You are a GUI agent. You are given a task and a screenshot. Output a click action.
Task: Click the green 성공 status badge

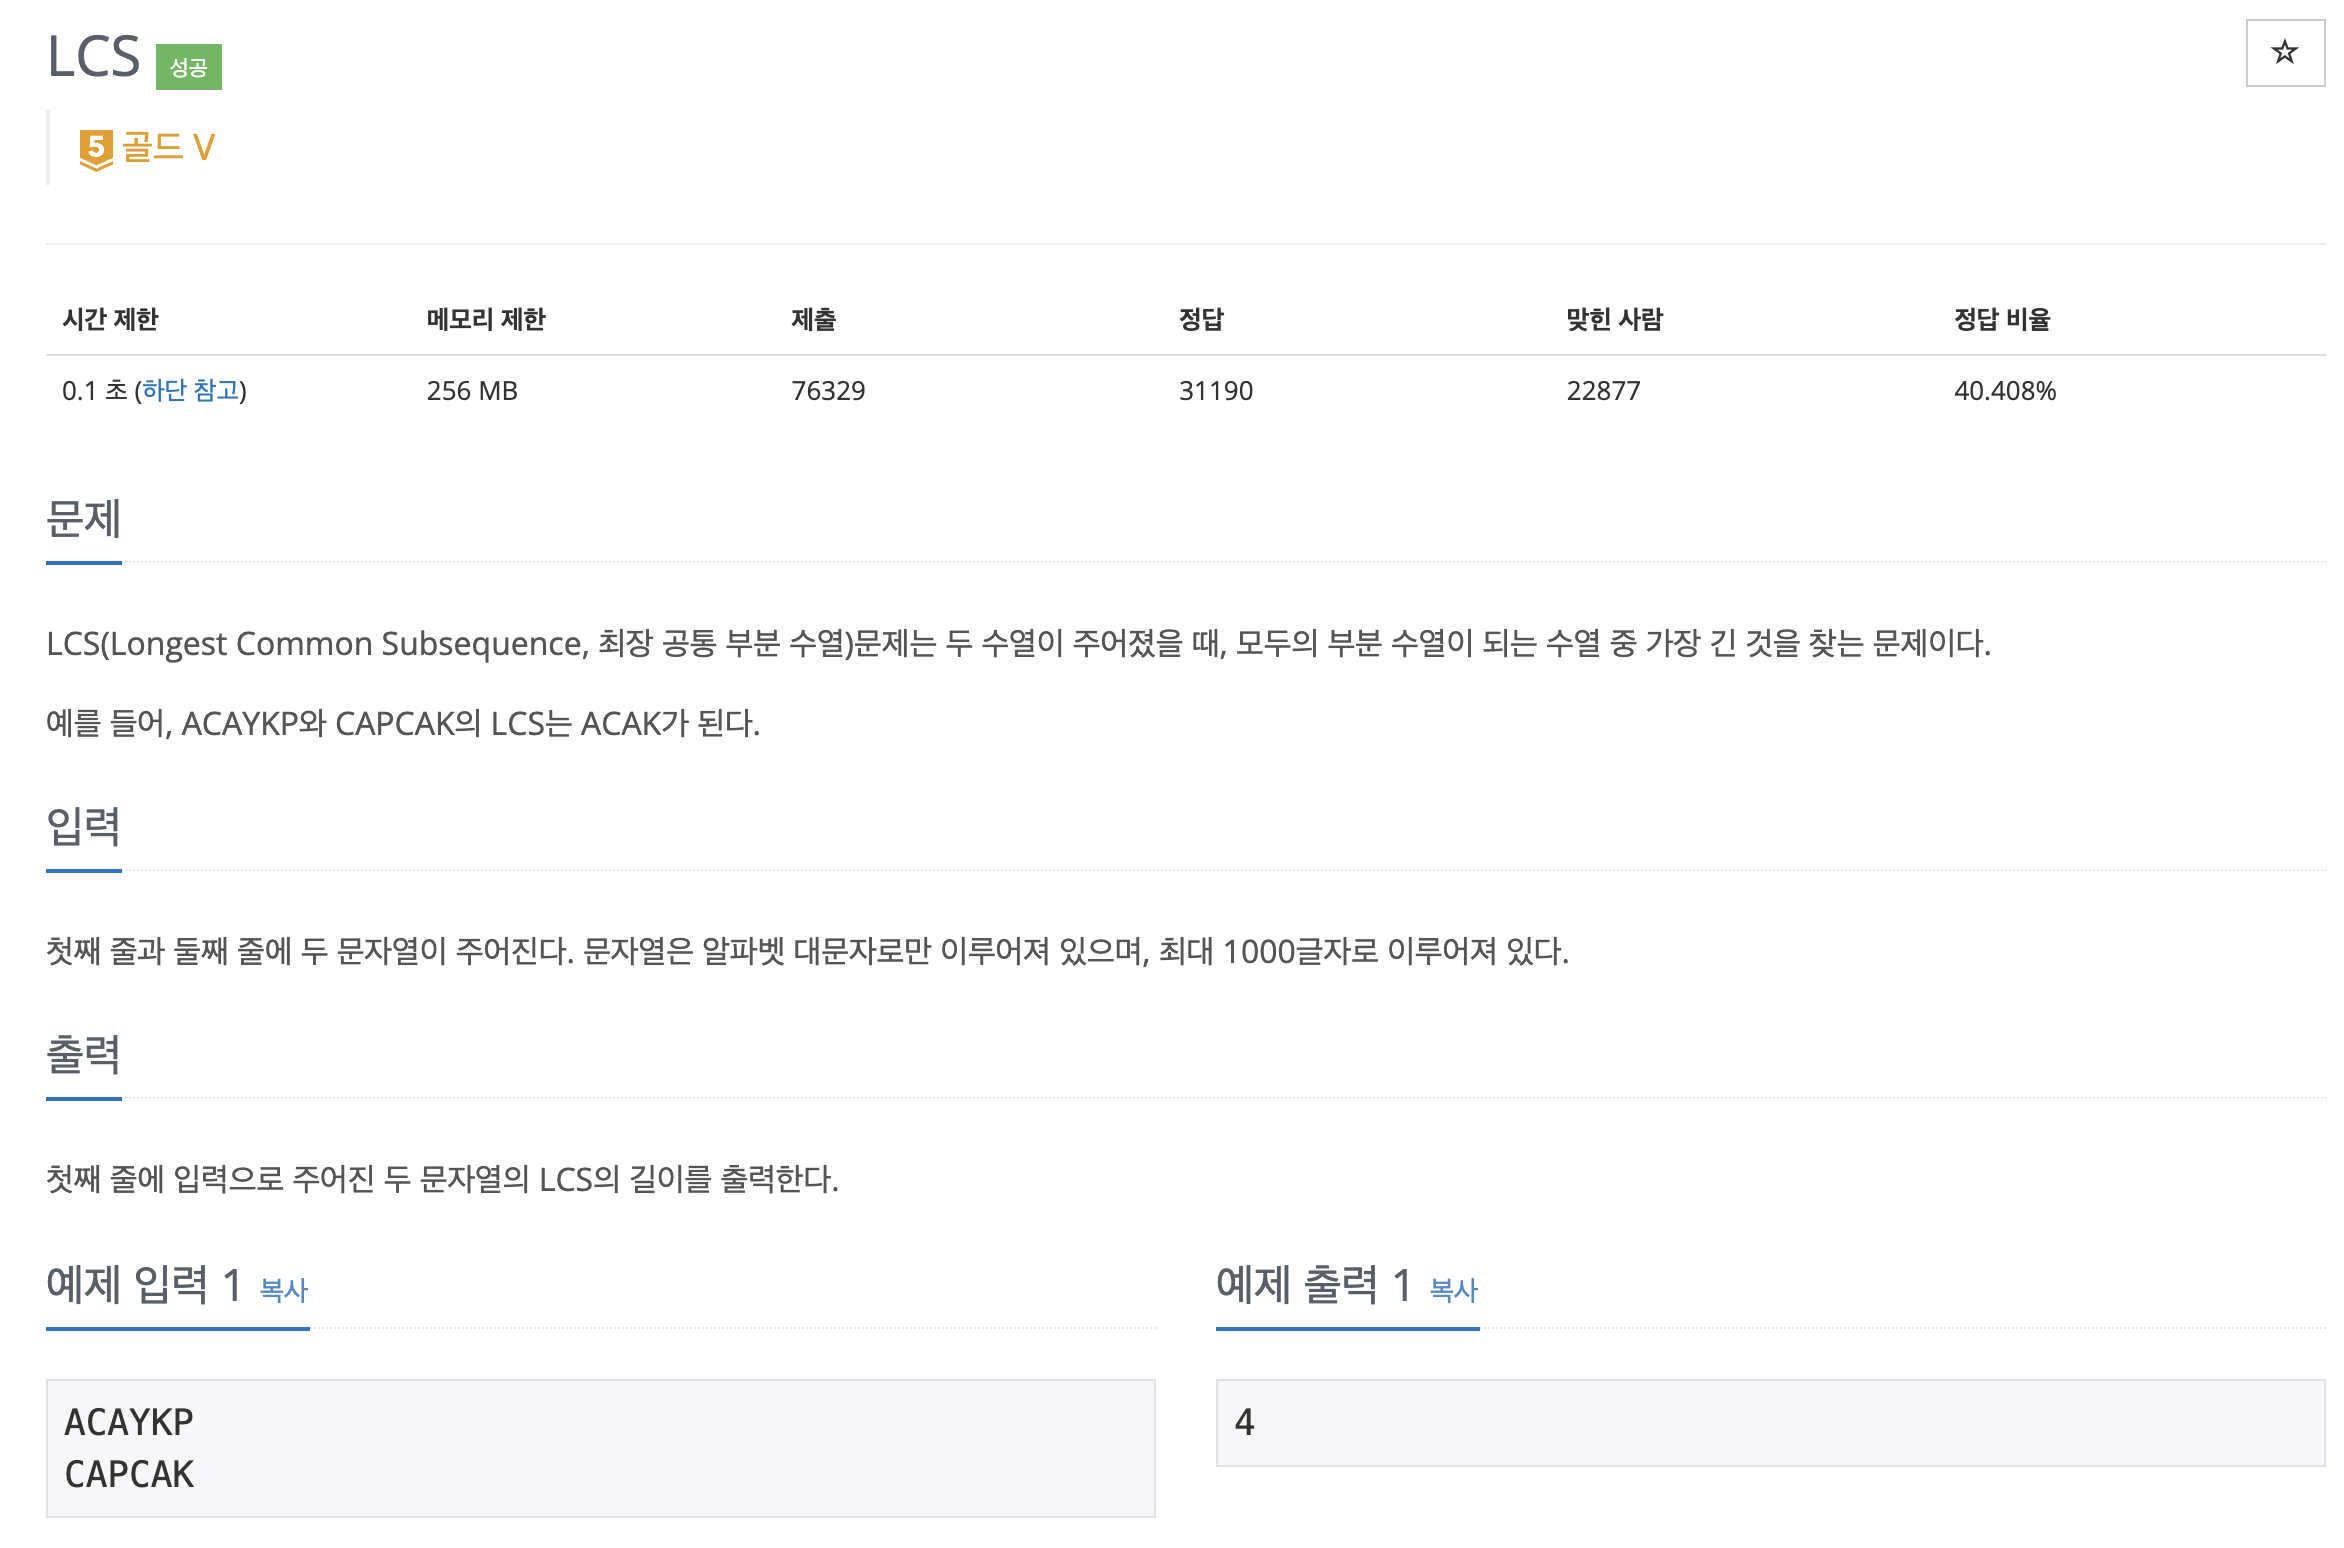coord(188,67)
